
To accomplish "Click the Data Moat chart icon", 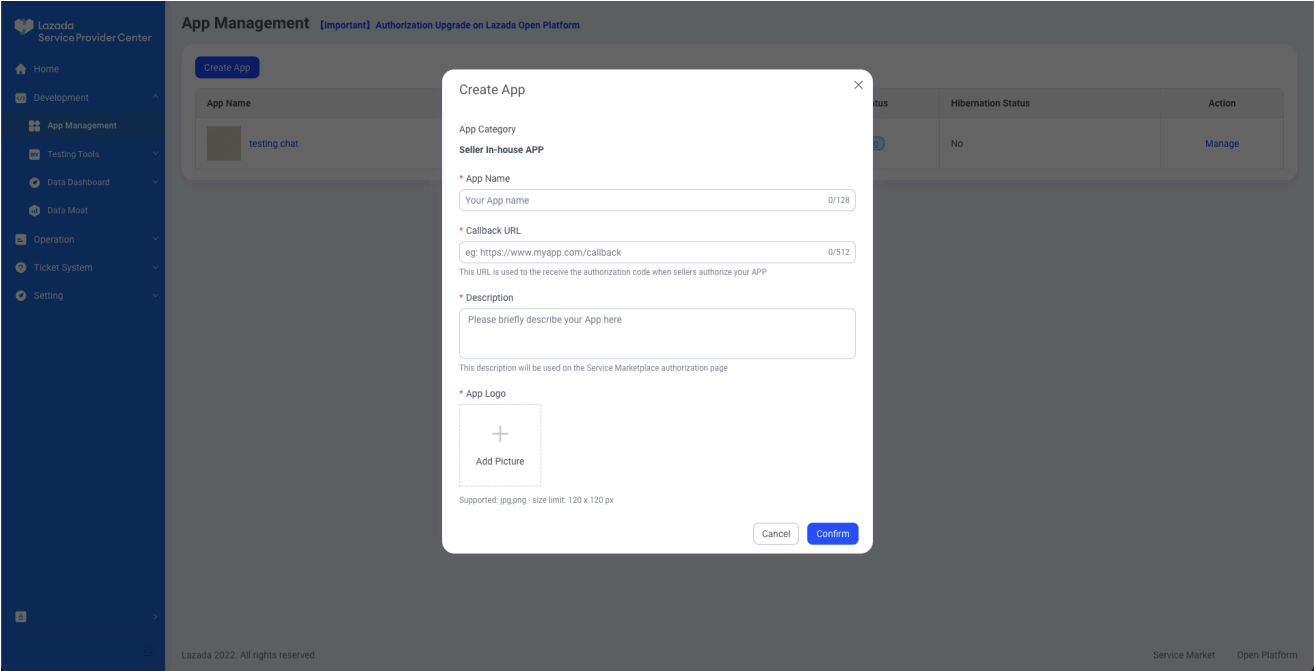I will click(x=34, y=211).
